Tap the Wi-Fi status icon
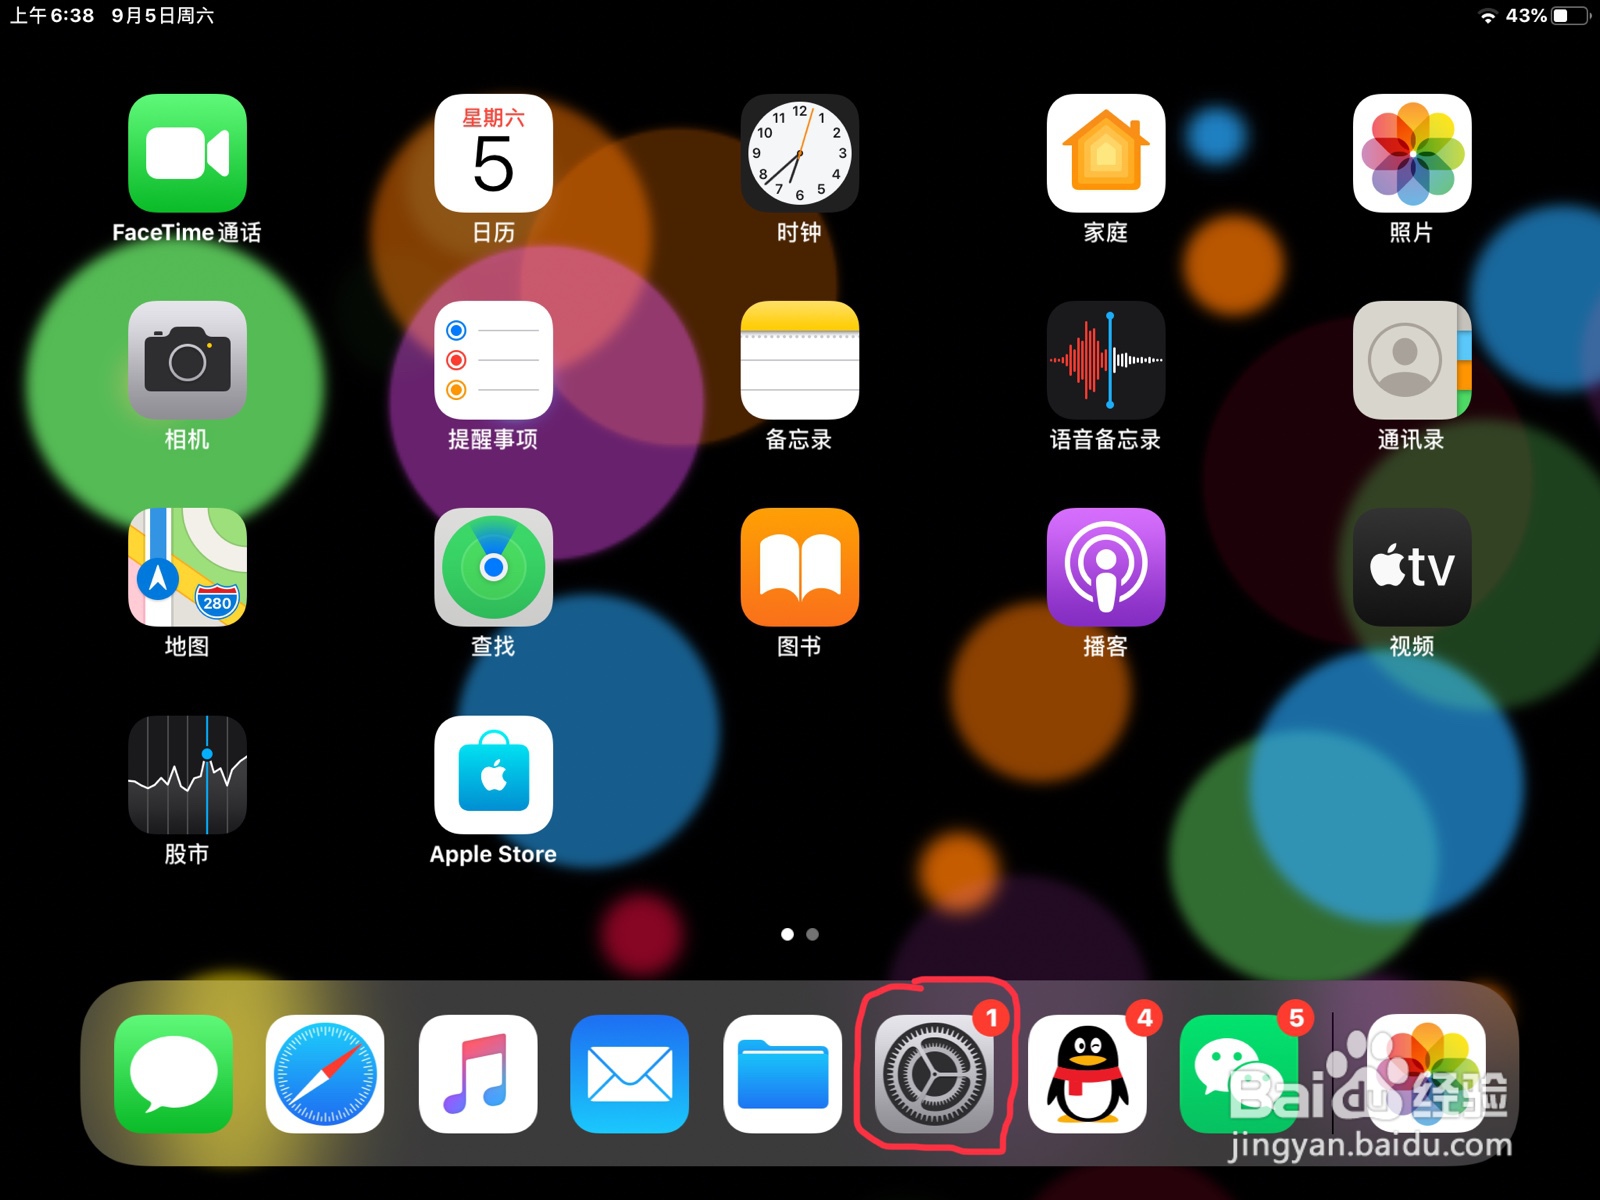This screenshot has width=1600, height=1200. tap(1488, 16)
